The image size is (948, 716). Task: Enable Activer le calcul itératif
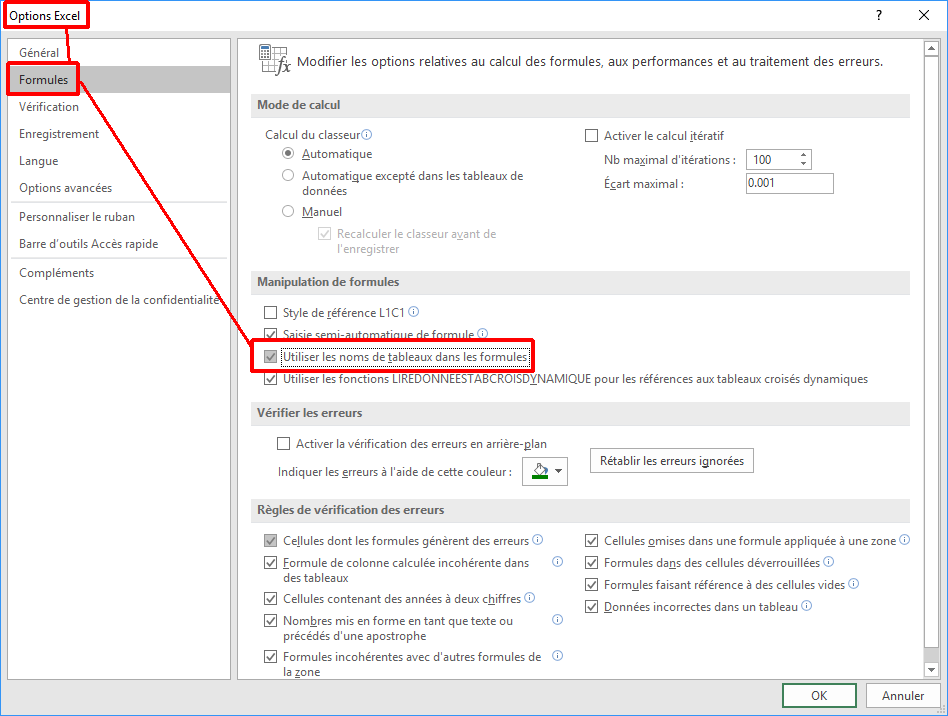(591, 135)
